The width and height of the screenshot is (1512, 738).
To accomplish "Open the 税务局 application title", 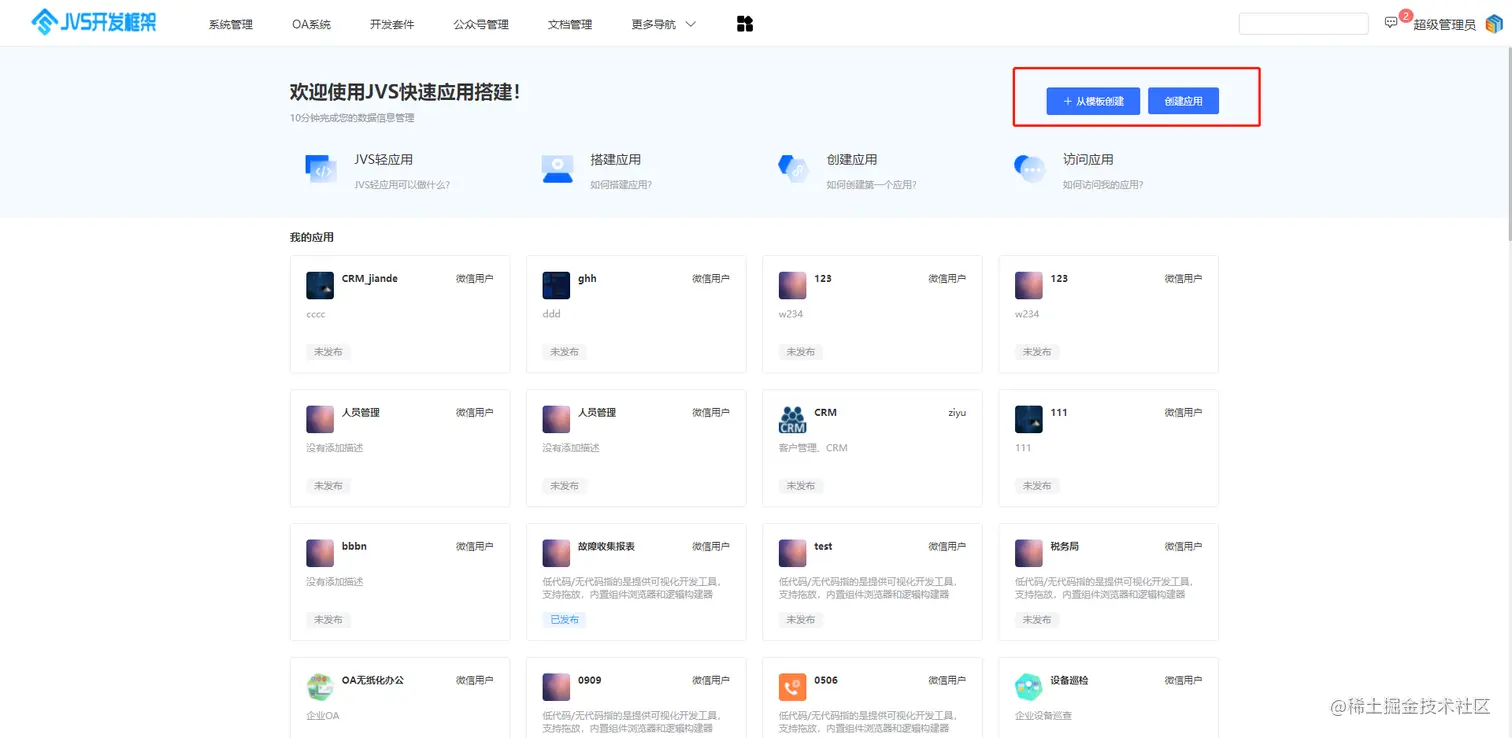I will 1064,546.
